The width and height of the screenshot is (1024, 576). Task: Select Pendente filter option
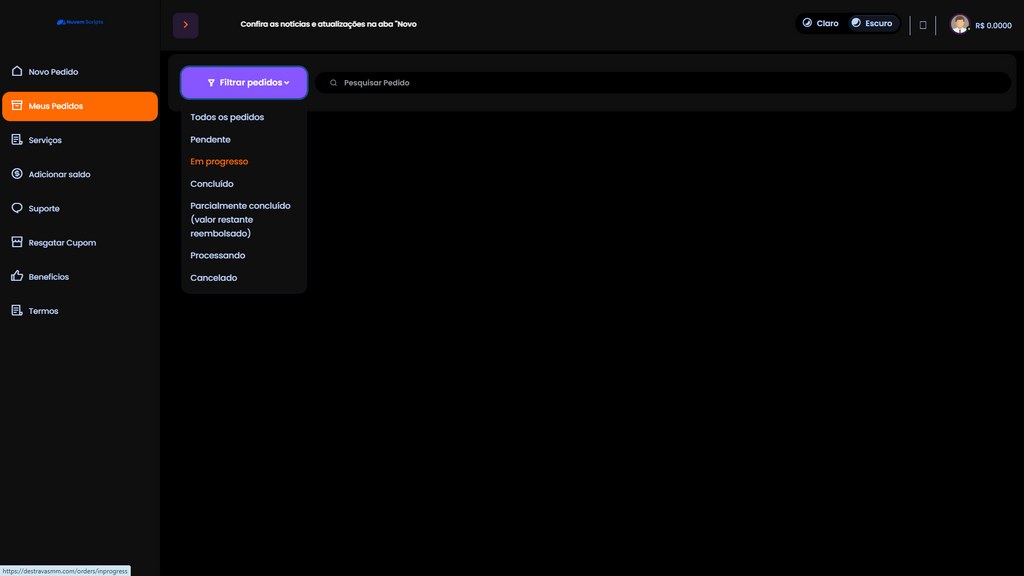[210, 140]
